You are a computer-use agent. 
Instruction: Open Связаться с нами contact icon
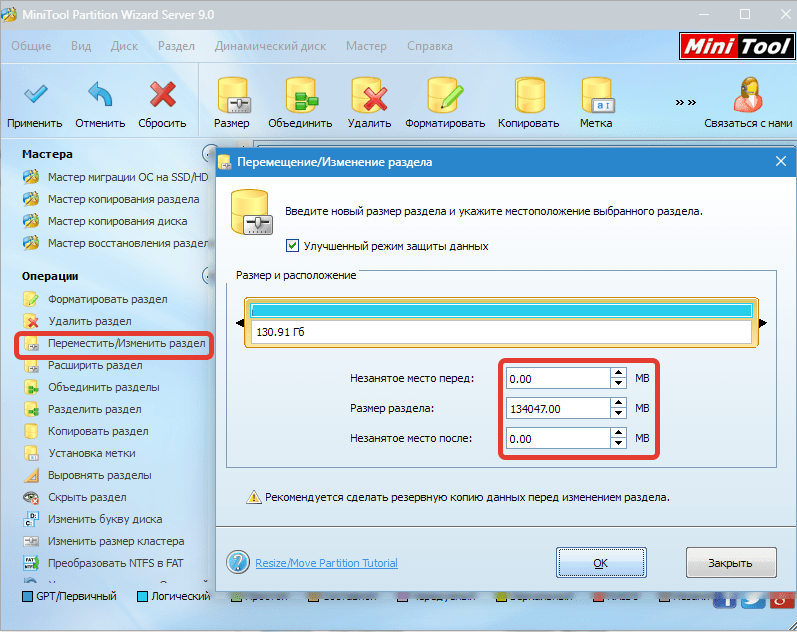point(748,95)
